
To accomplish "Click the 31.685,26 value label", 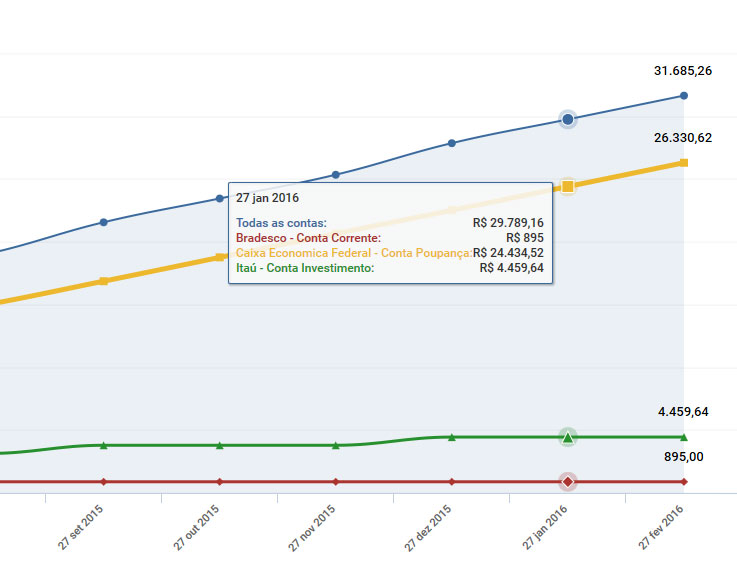I will coord(683,71).
